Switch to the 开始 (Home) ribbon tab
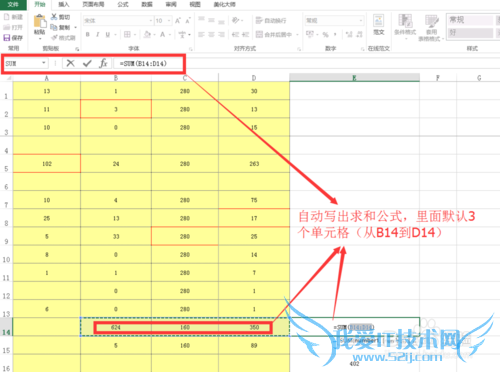This screenshot has height=372, width=500. pyautogui.click(x=40, y=4)
